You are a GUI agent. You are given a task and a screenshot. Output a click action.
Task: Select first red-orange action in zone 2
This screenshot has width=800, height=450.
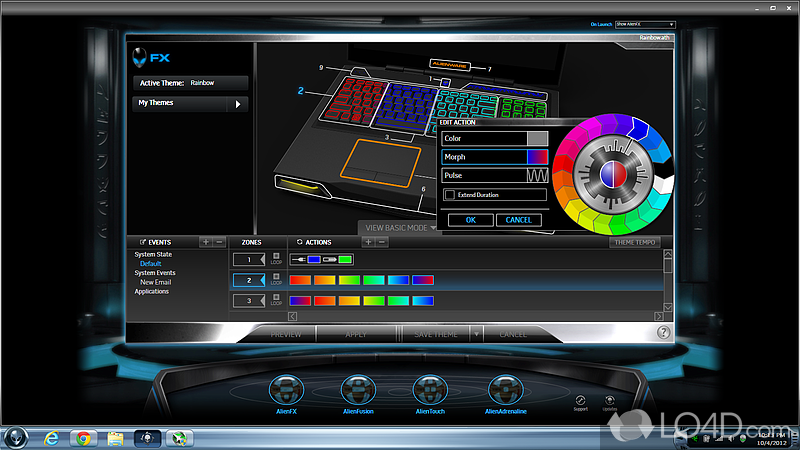coord(300,280)
